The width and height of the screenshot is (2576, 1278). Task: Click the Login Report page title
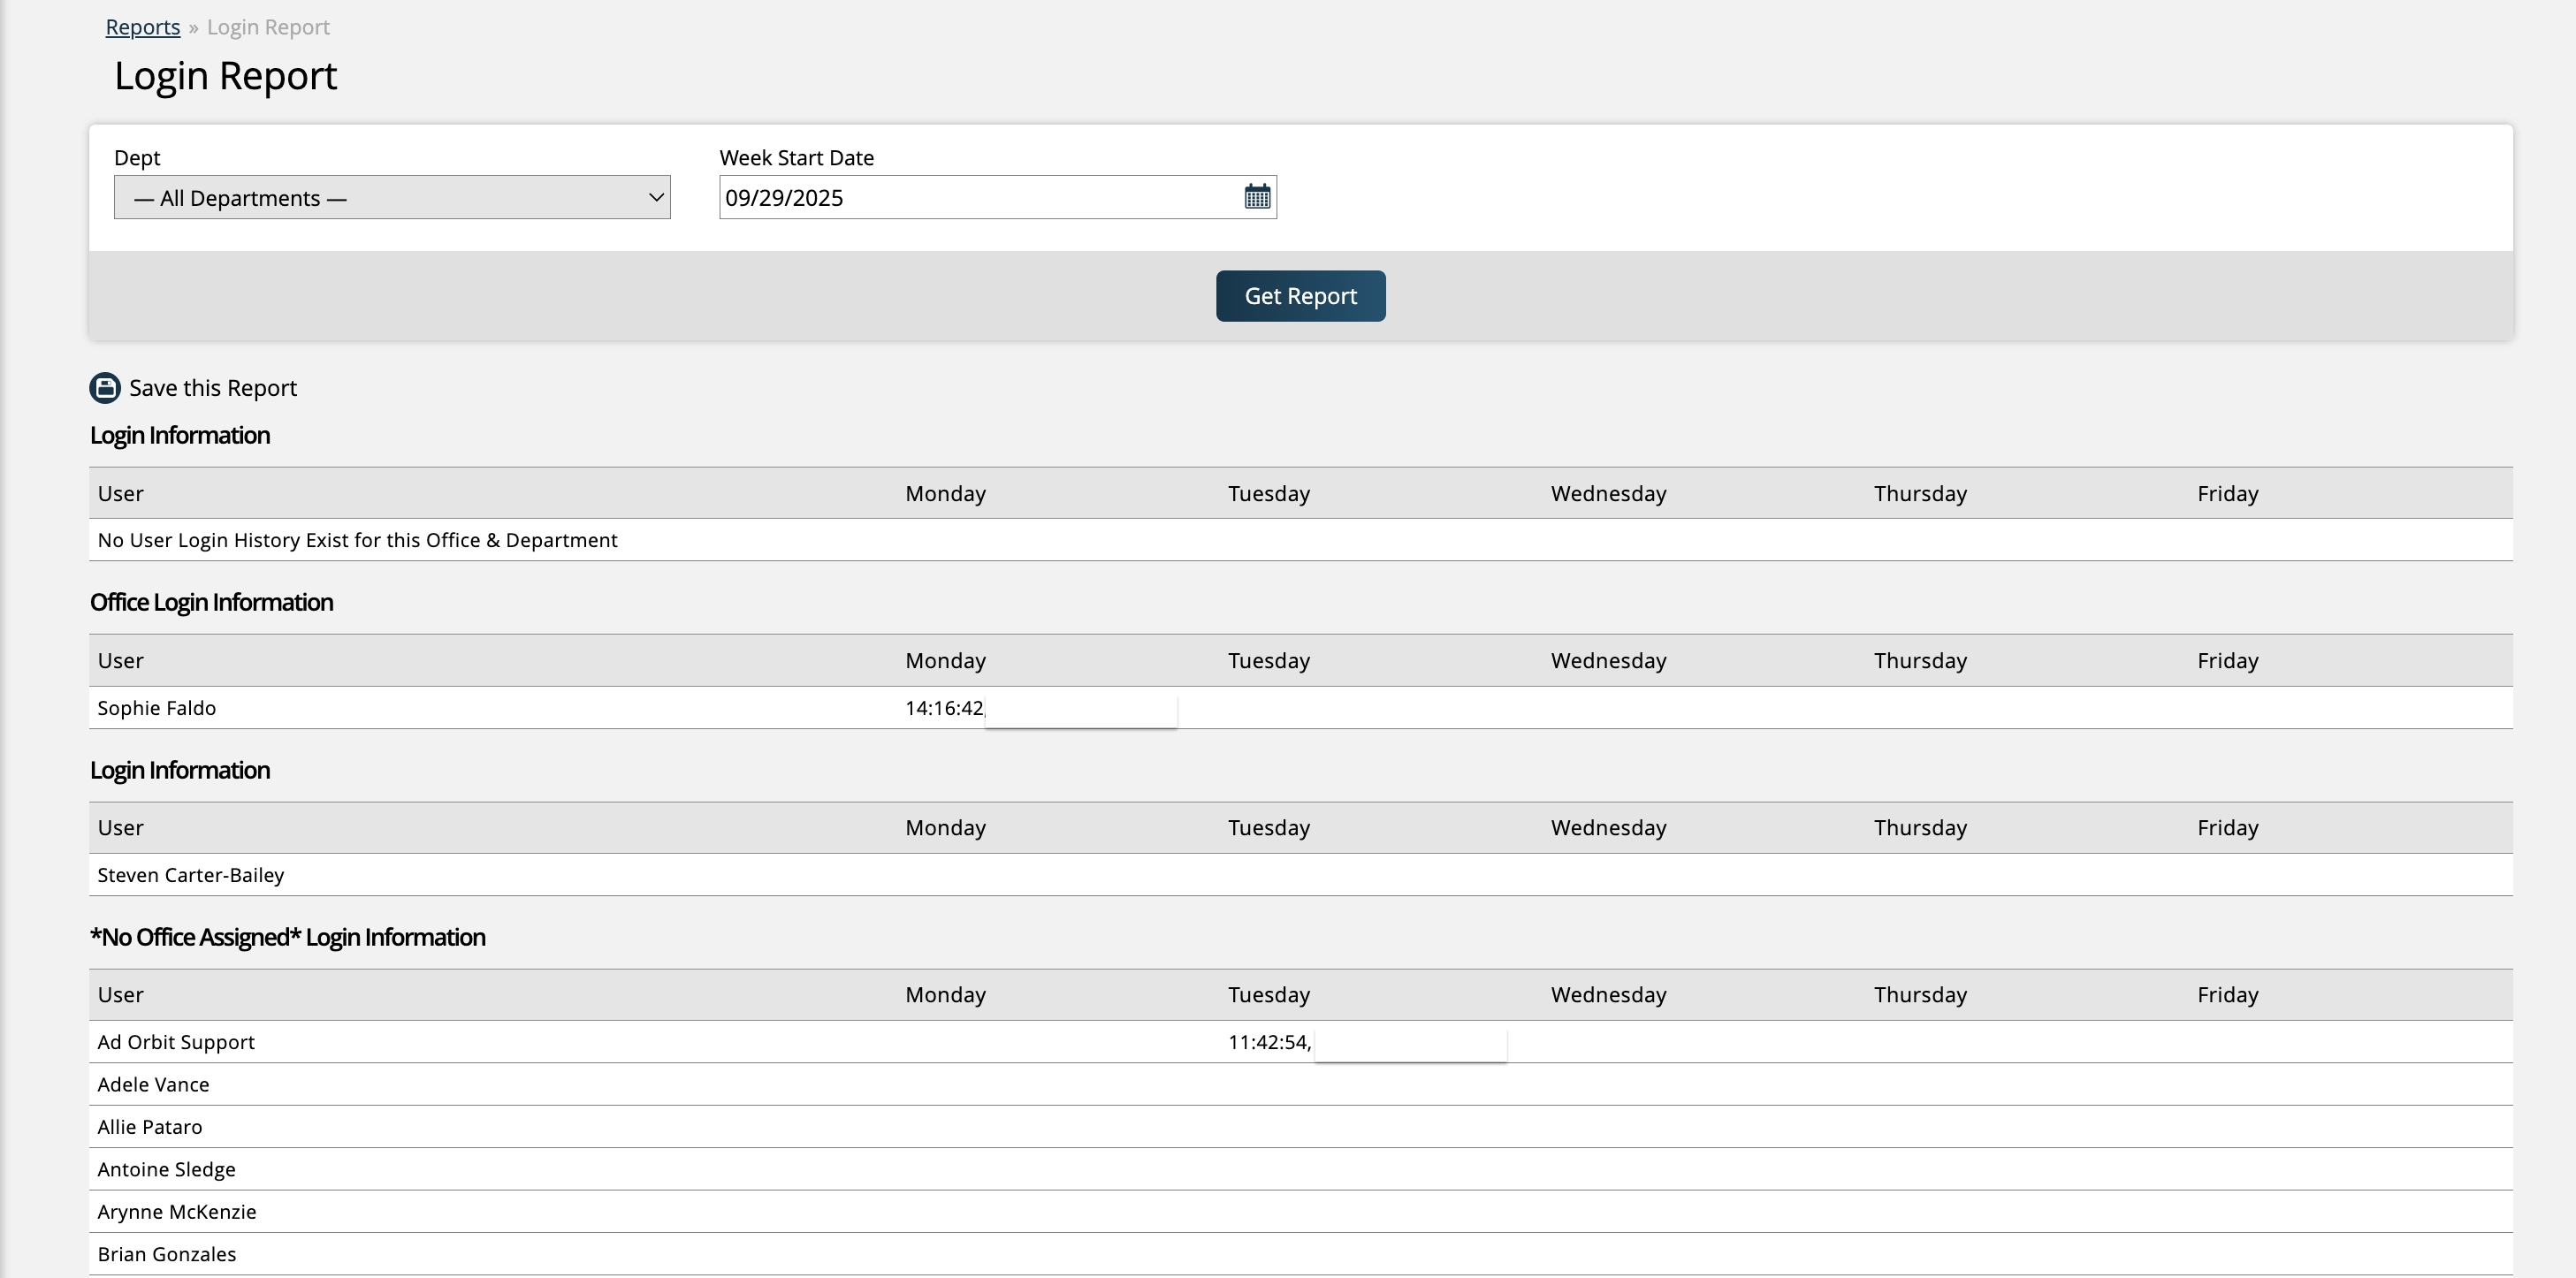click(225, 76)
